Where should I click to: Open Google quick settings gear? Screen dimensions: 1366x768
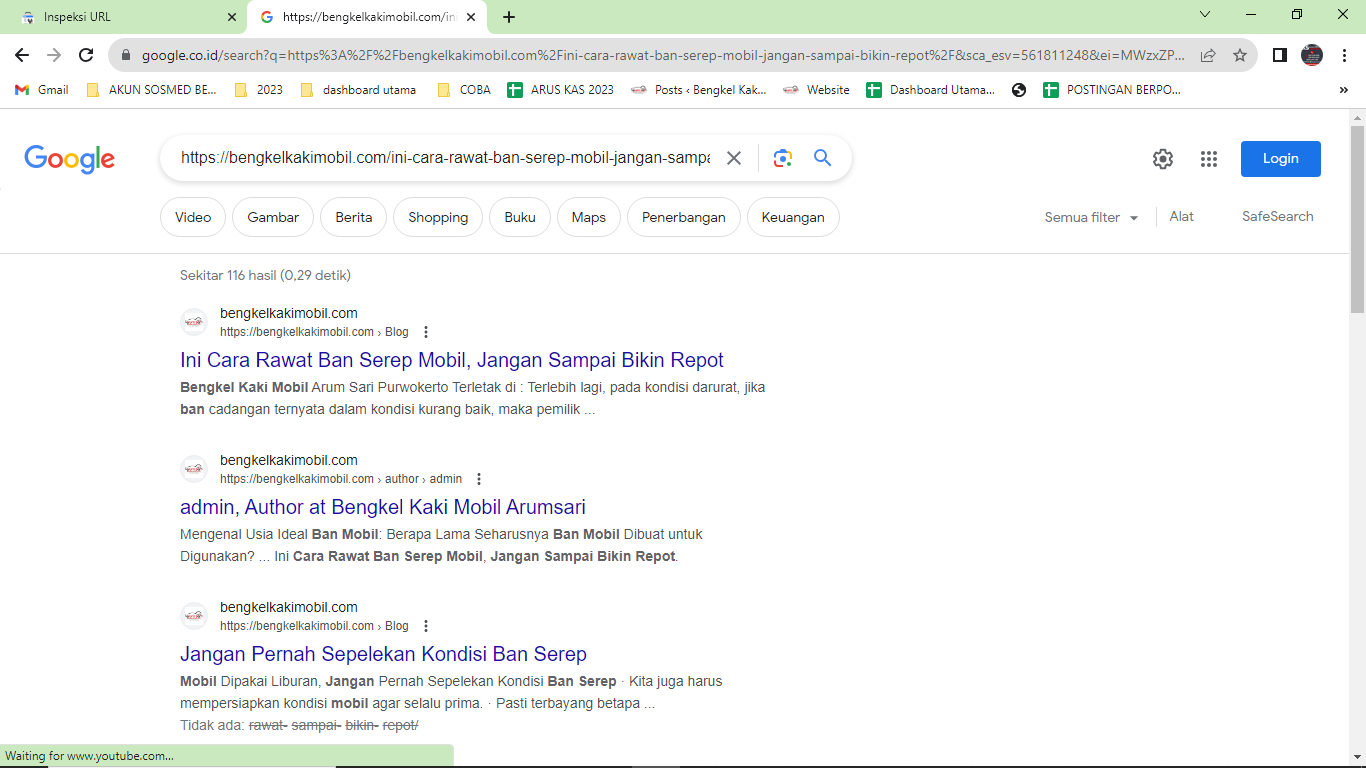(x=1163, y=159)
